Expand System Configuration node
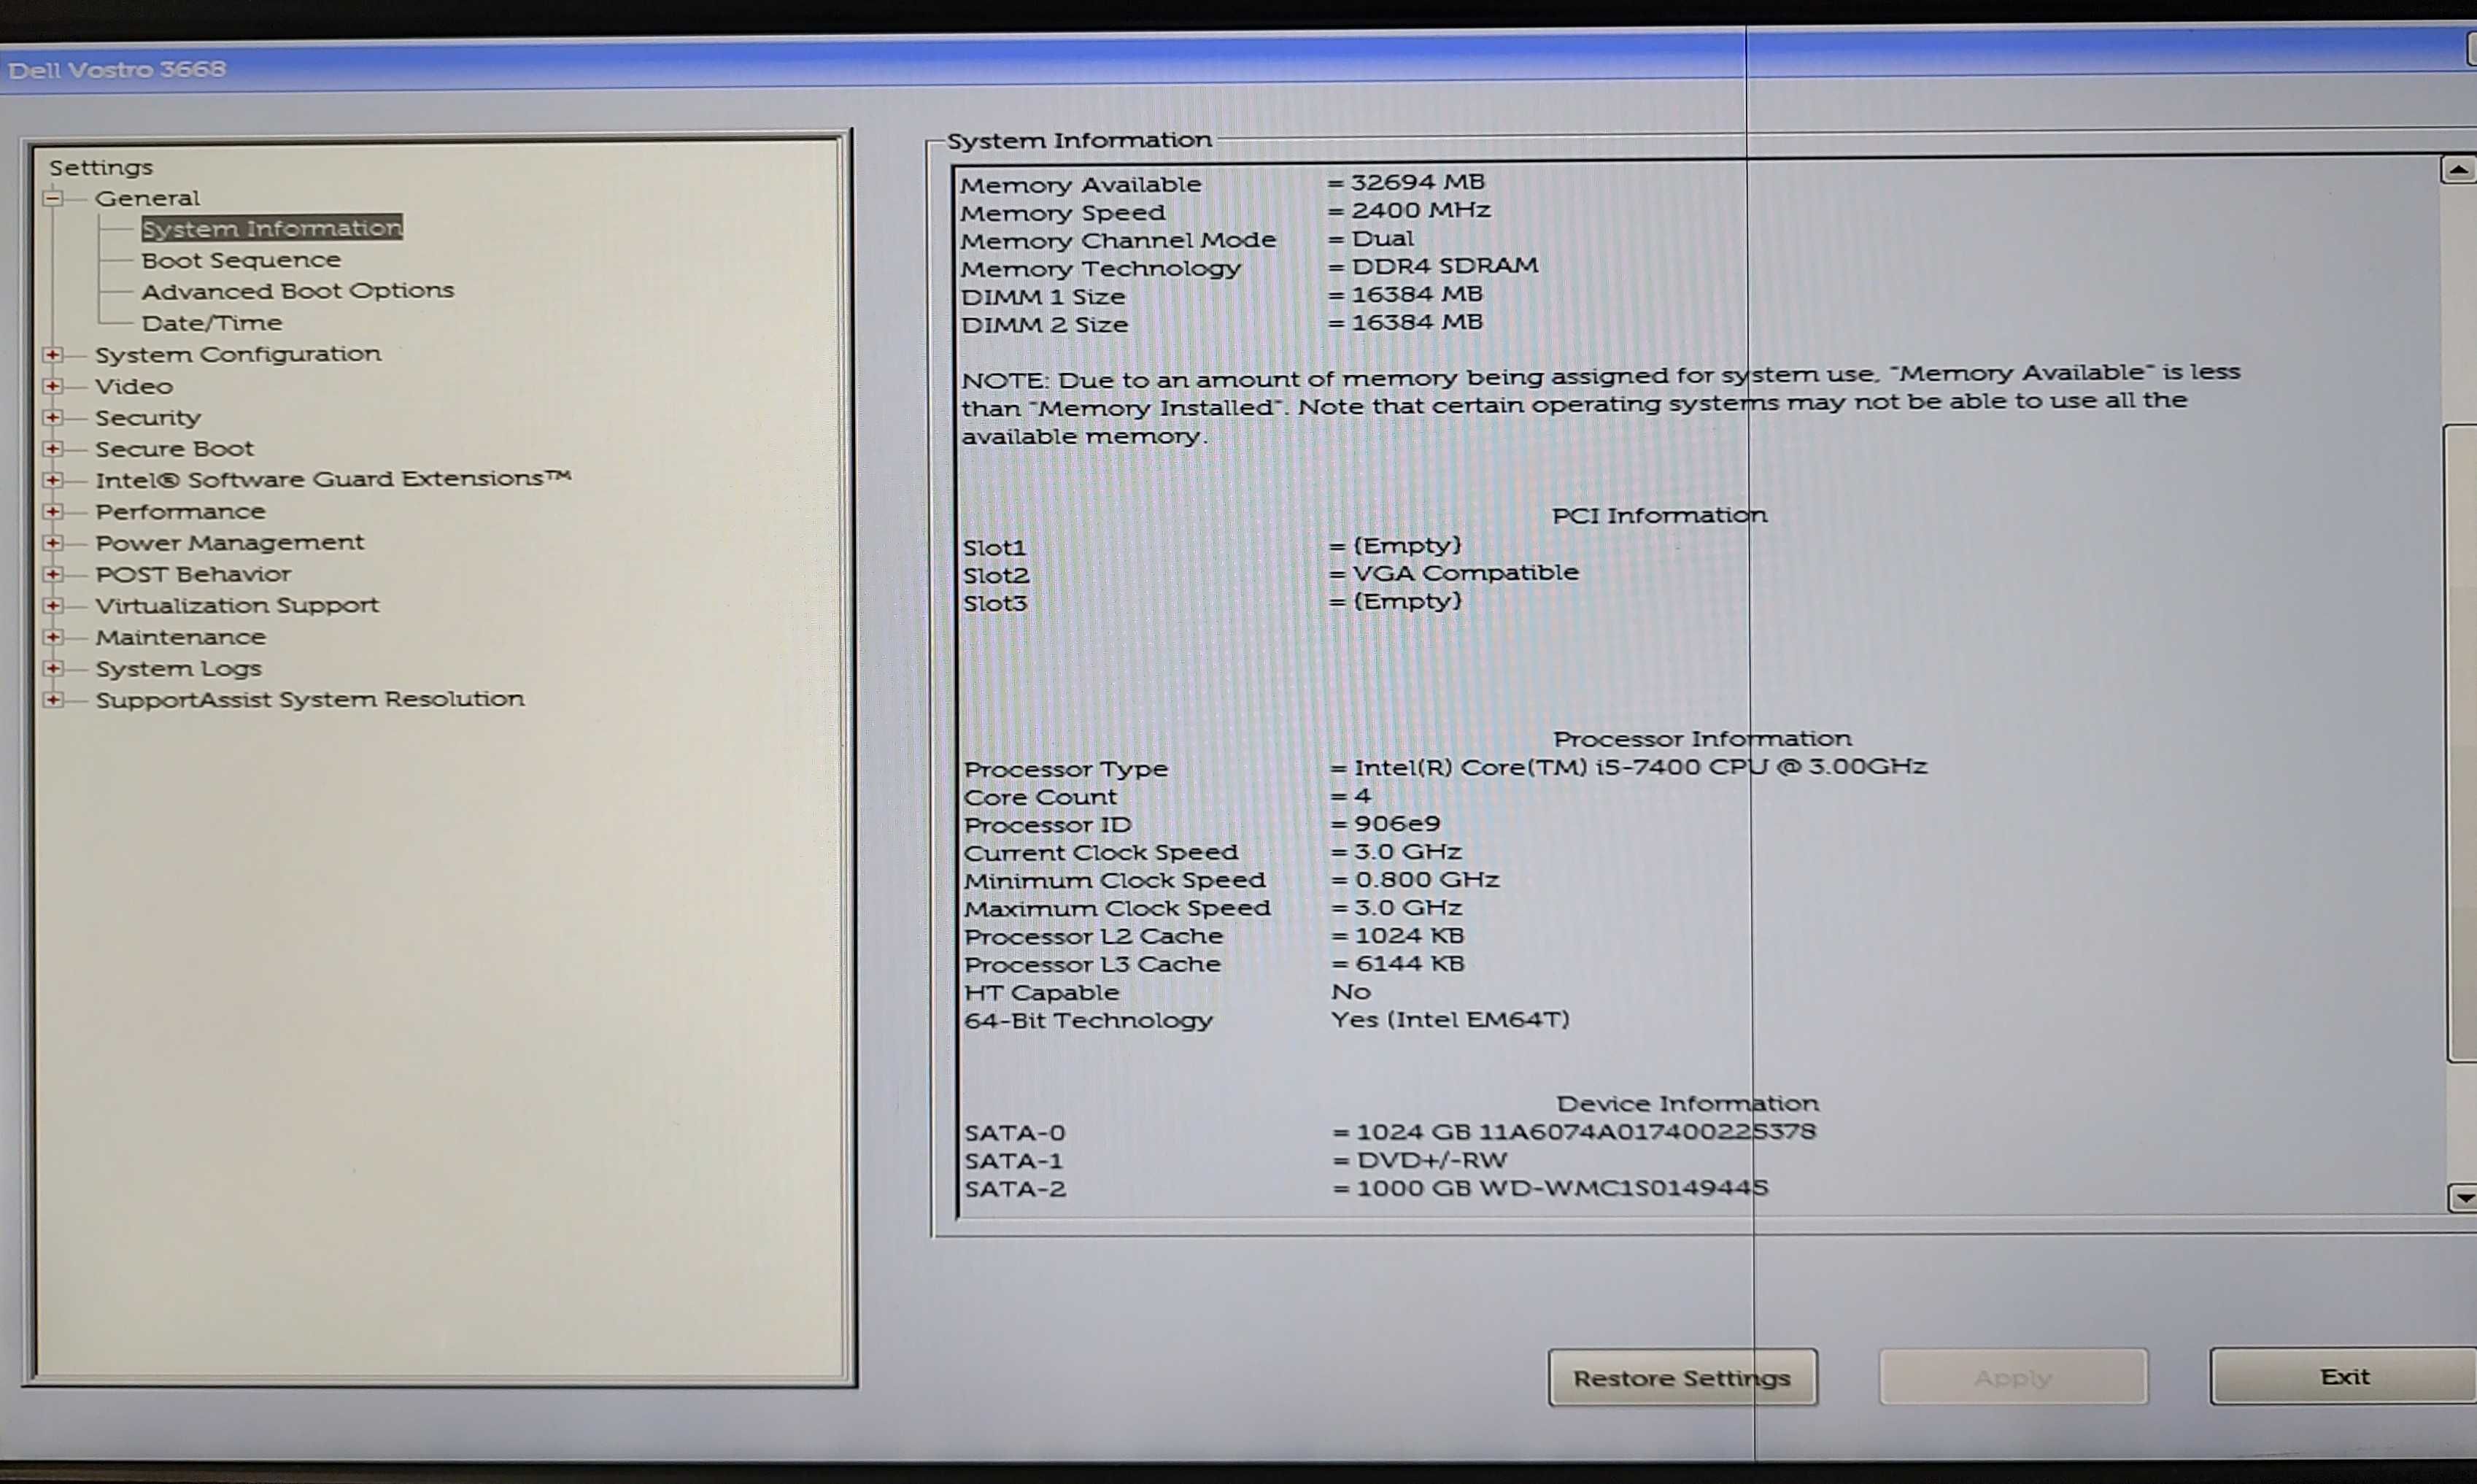 click(x=53, y=354)
